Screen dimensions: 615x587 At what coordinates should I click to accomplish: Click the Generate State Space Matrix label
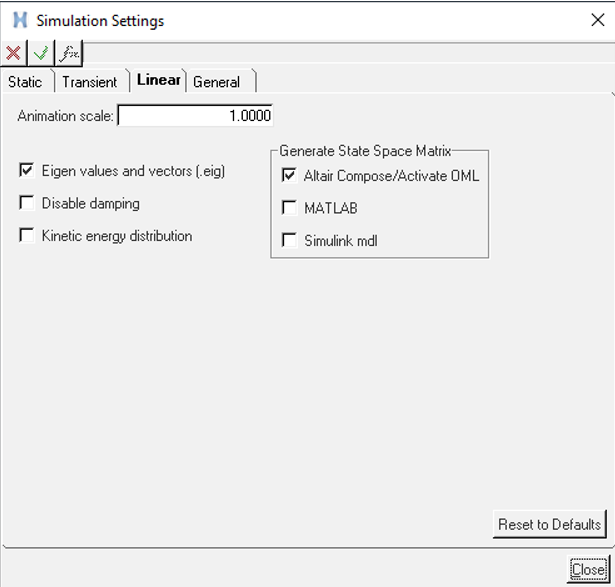coord(365,151)
